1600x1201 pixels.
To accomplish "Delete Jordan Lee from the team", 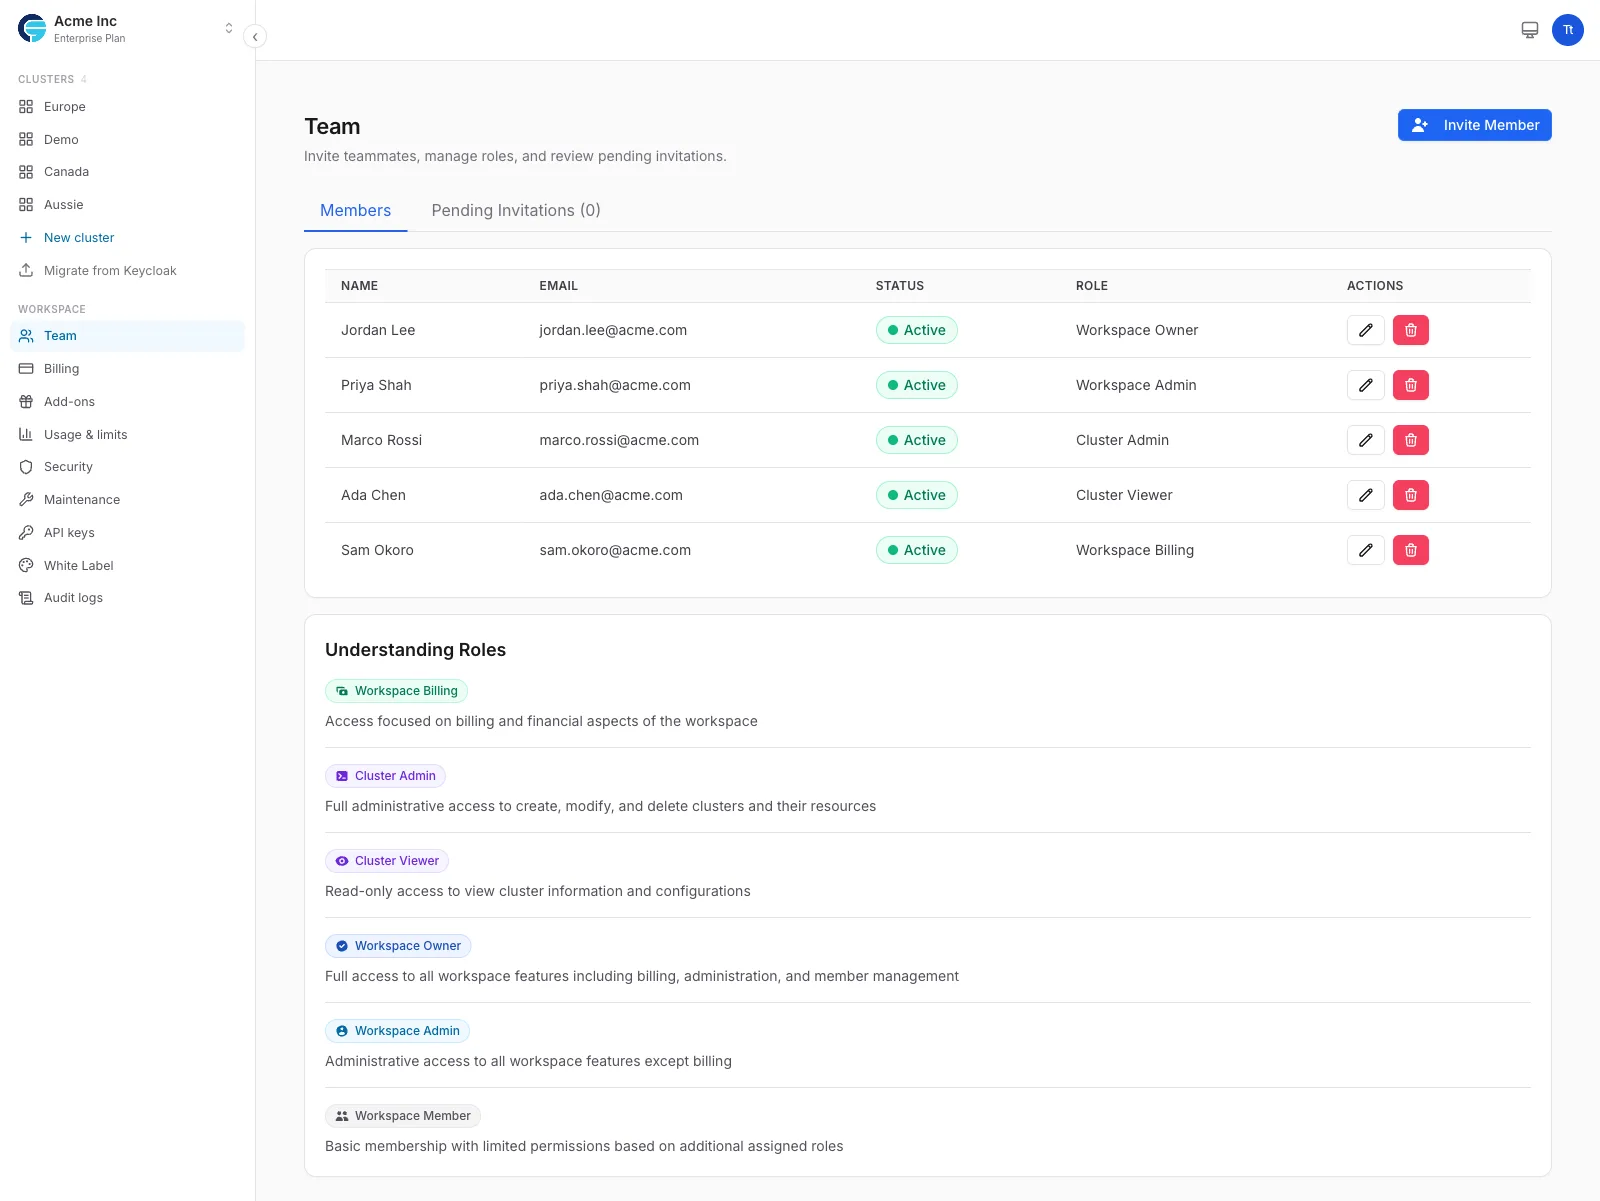I will 1410,330.
